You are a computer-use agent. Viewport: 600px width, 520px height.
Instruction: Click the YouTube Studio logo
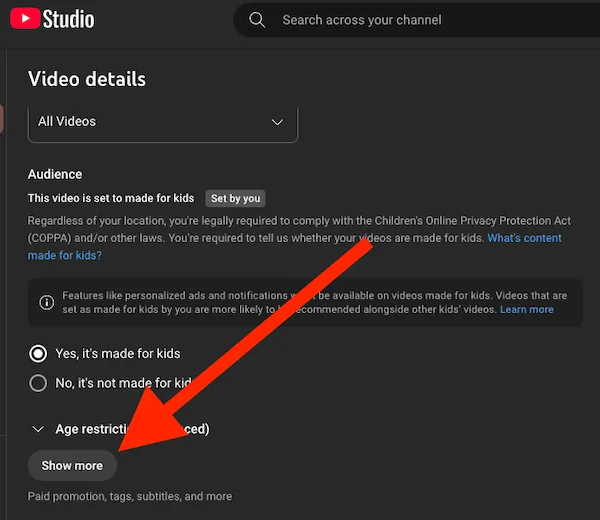(52, 19)
